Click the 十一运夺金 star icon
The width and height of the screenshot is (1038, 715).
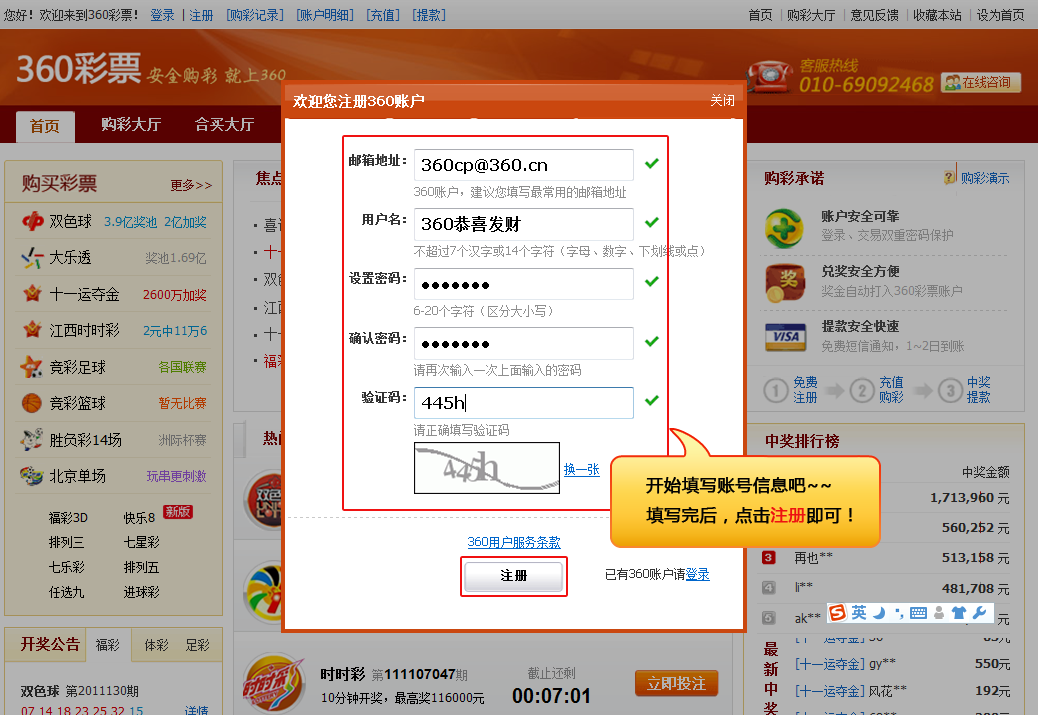click(x=32, y=293)
